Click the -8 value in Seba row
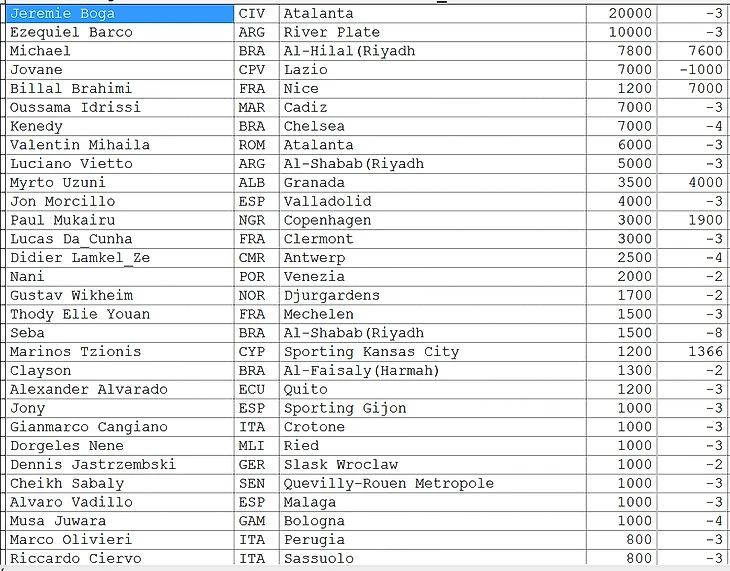Image resolution: width=730 pixels, height=571 pixels. (x=692, y=333)
